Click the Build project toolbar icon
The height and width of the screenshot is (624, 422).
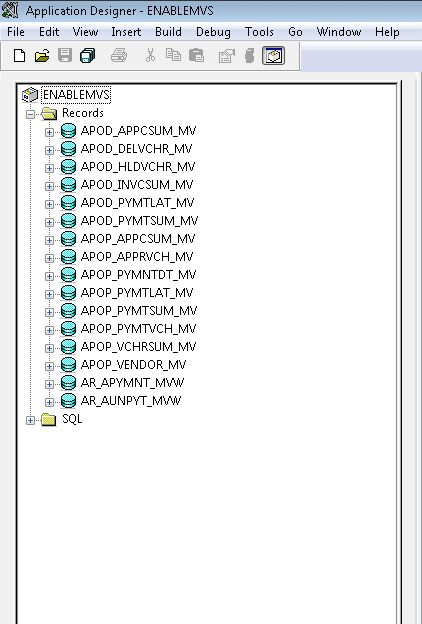250,56
